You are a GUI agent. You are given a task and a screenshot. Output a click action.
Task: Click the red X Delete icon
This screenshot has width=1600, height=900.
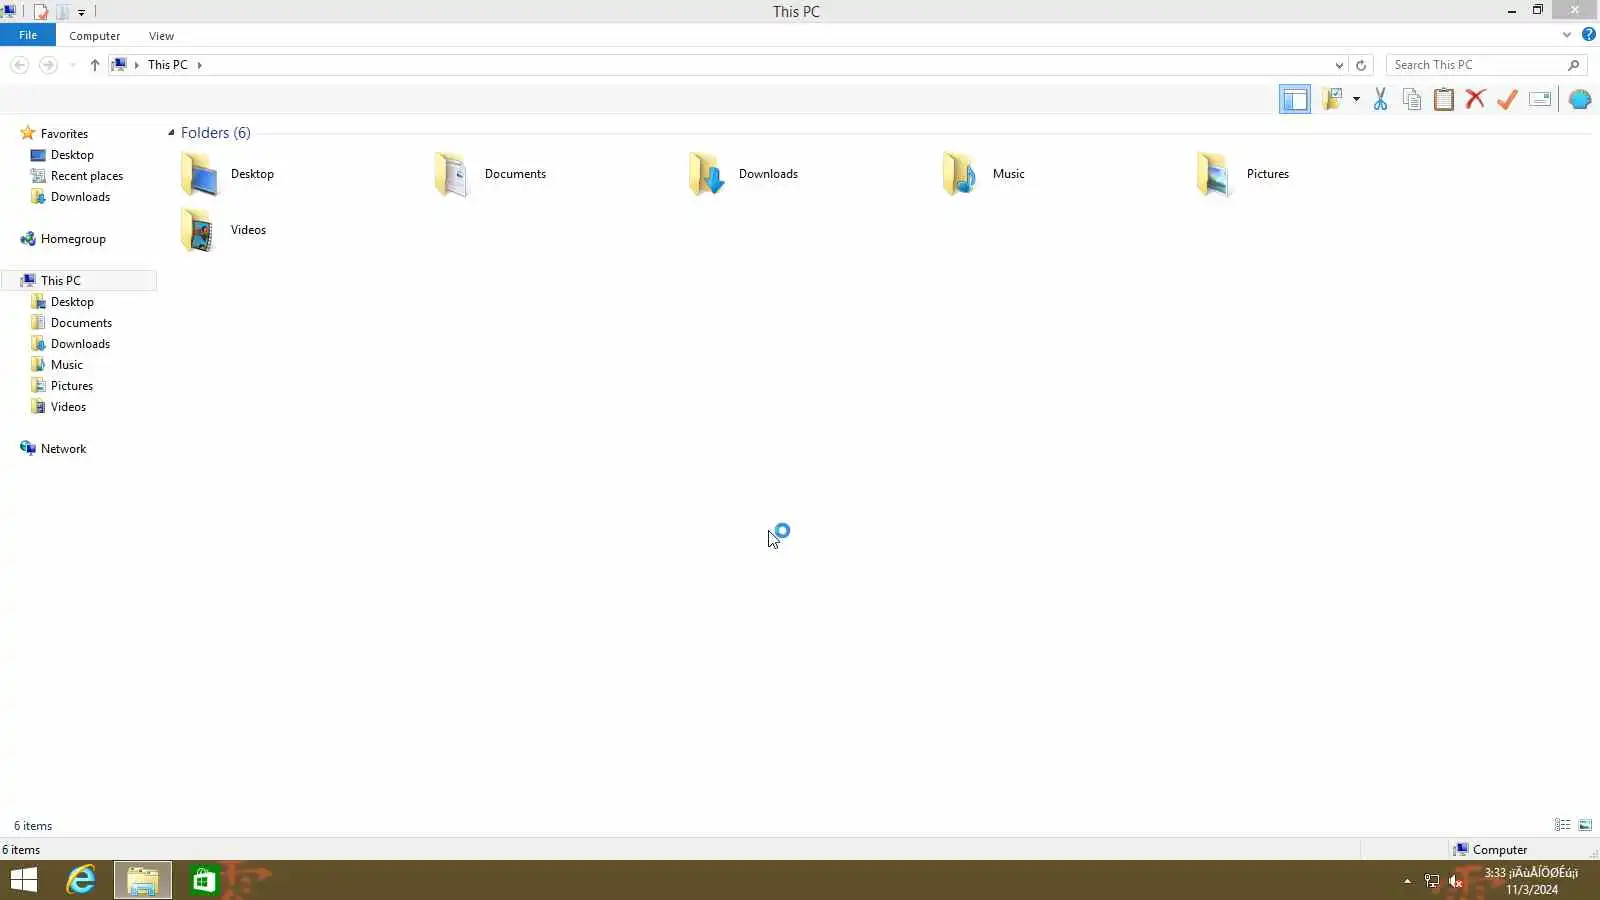click(1475, 99)
